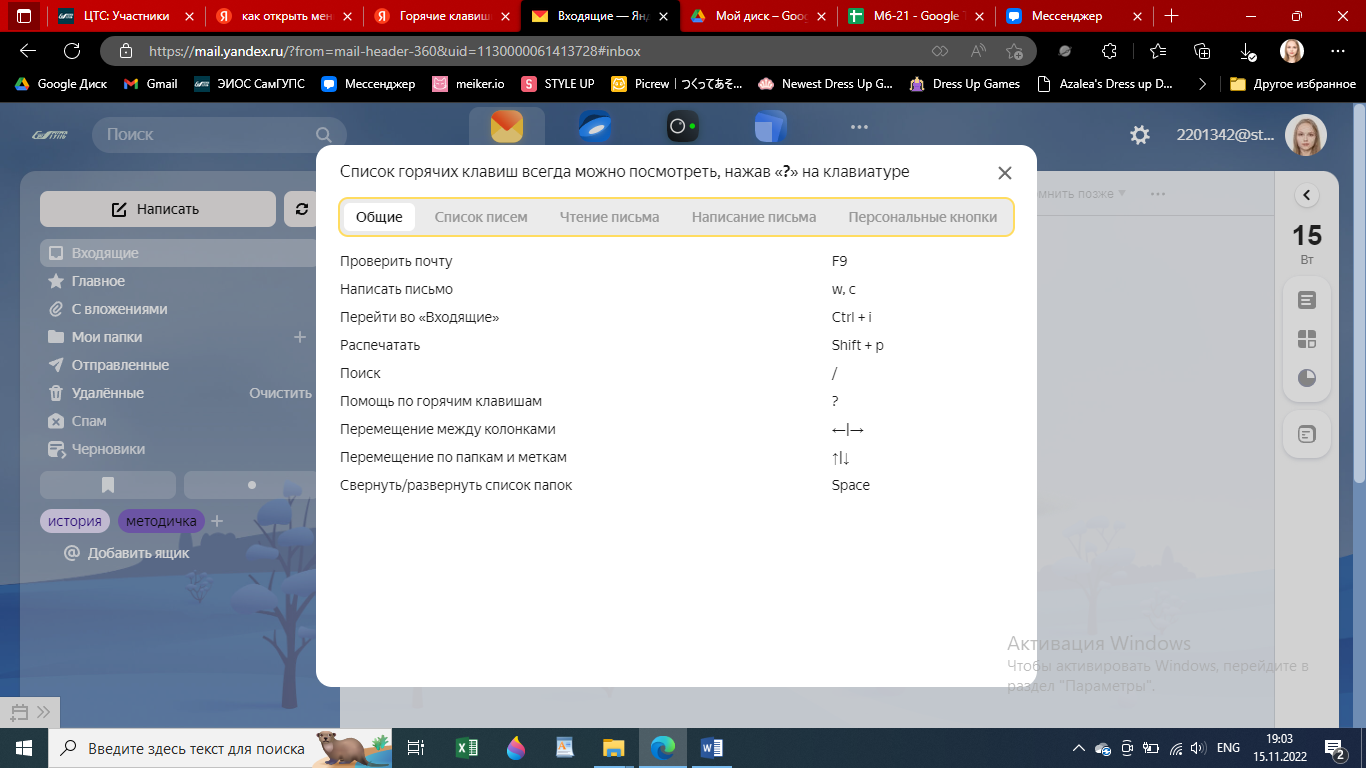Open the Google Диск bookmark
1366x768 pixels.
coord(61,84)
